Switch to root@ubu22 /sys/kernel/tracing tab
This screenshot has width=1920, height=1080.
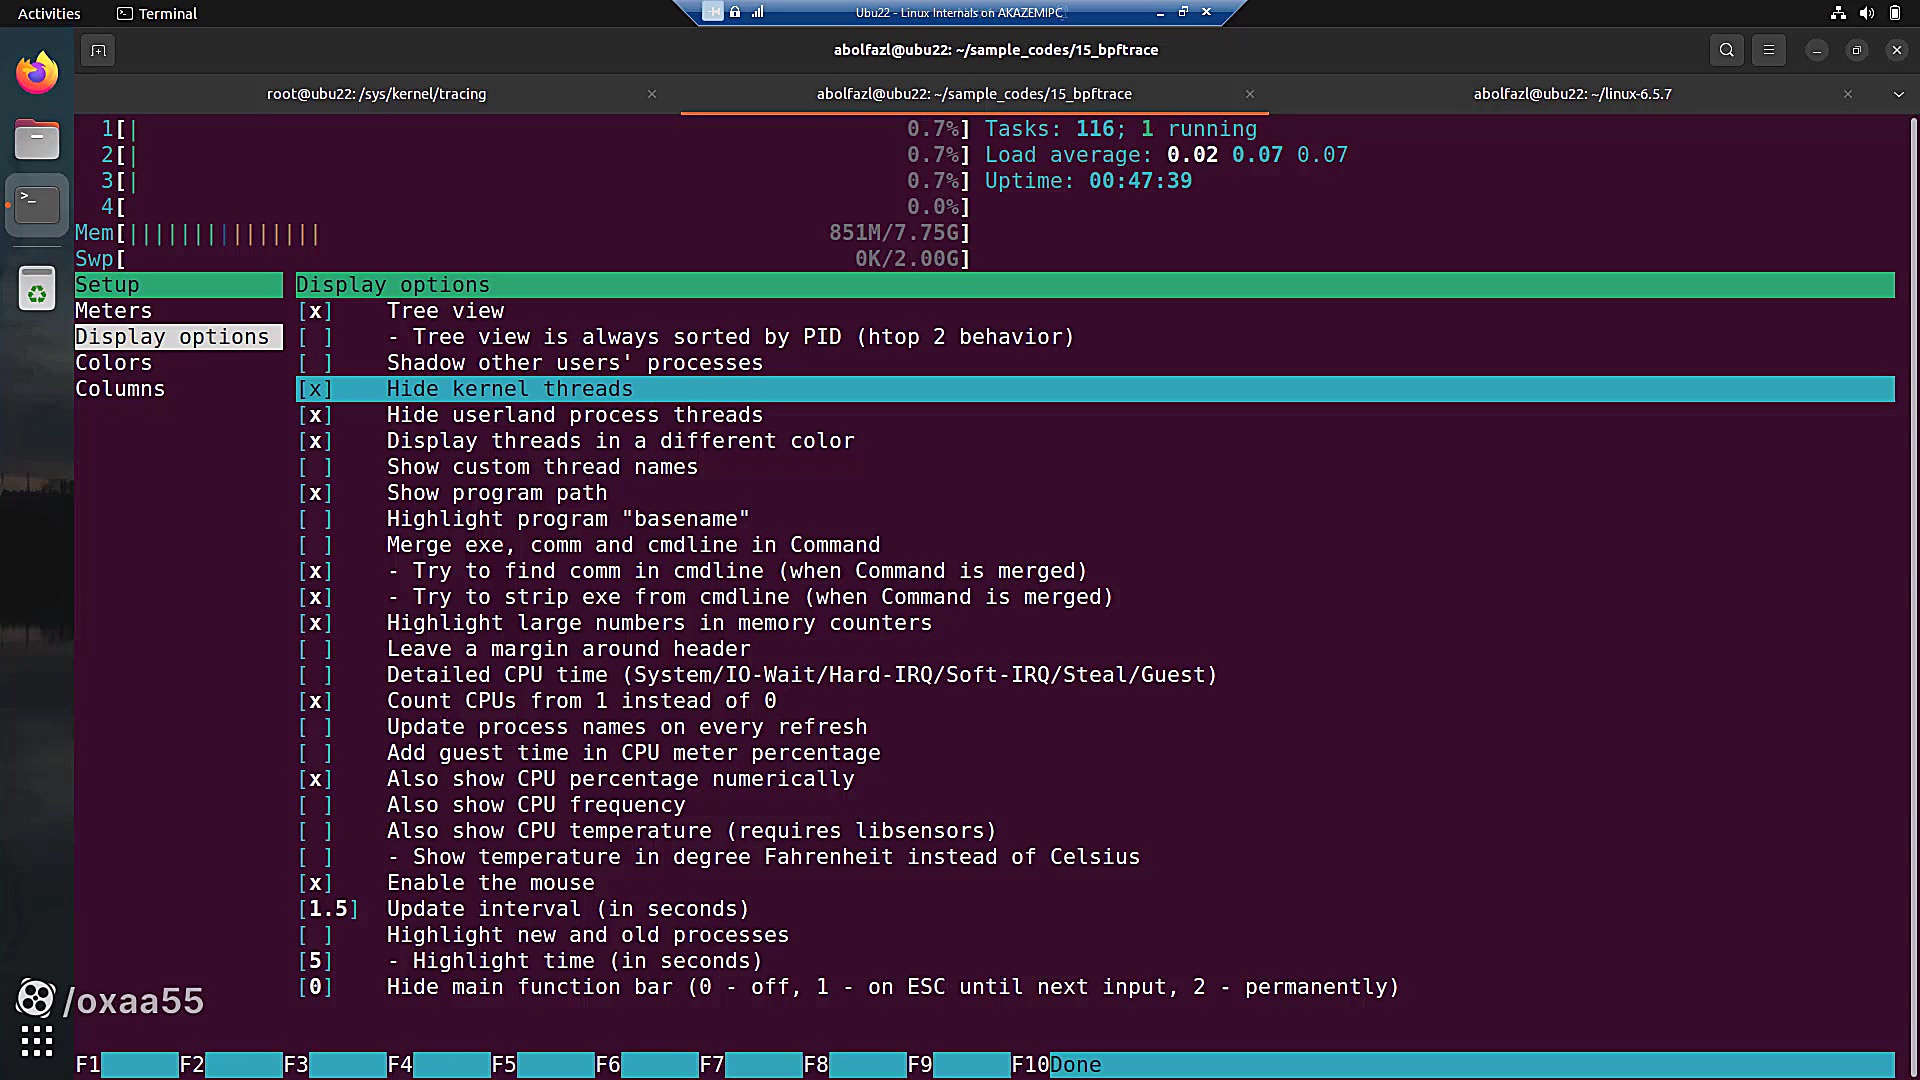pyautogui.click(x=377, y=94)
